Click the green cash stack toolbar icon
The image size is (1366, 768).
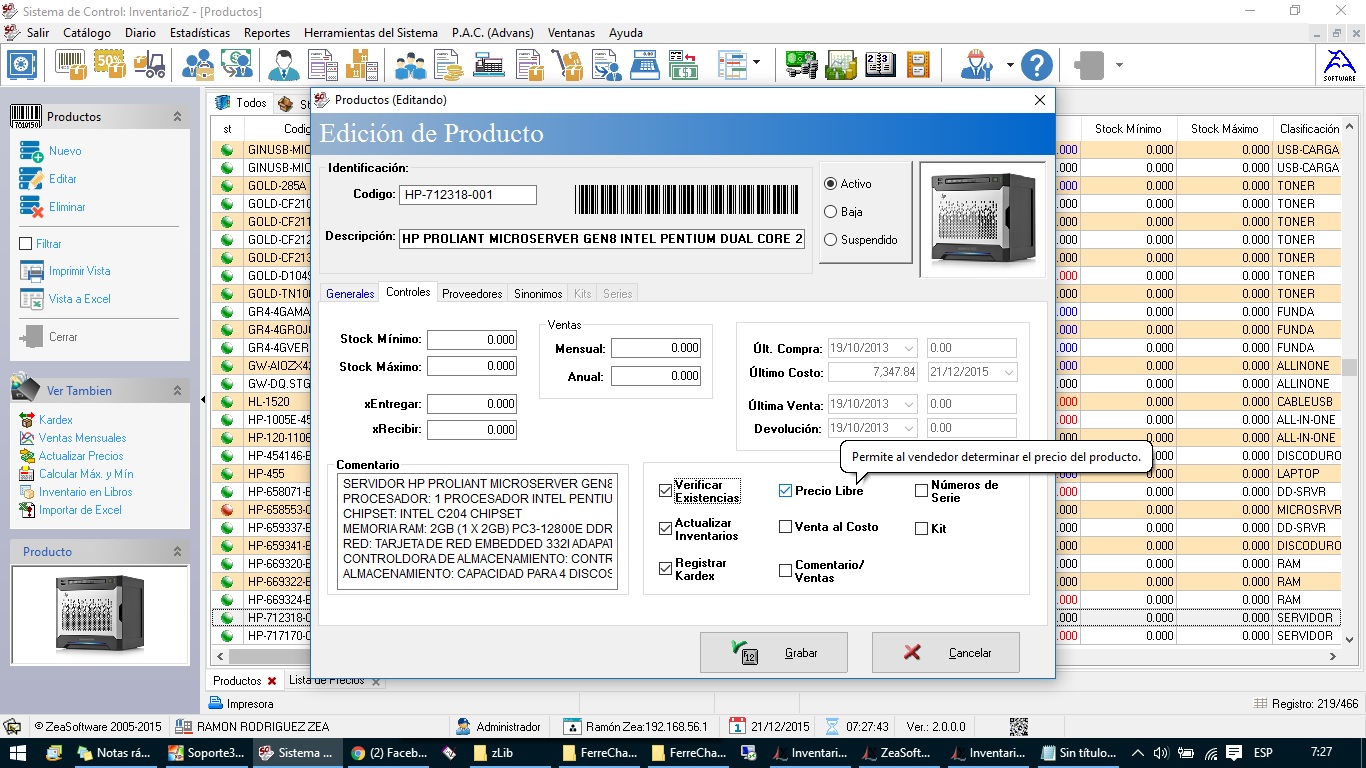pyautogui.click(x=801, y=66)
